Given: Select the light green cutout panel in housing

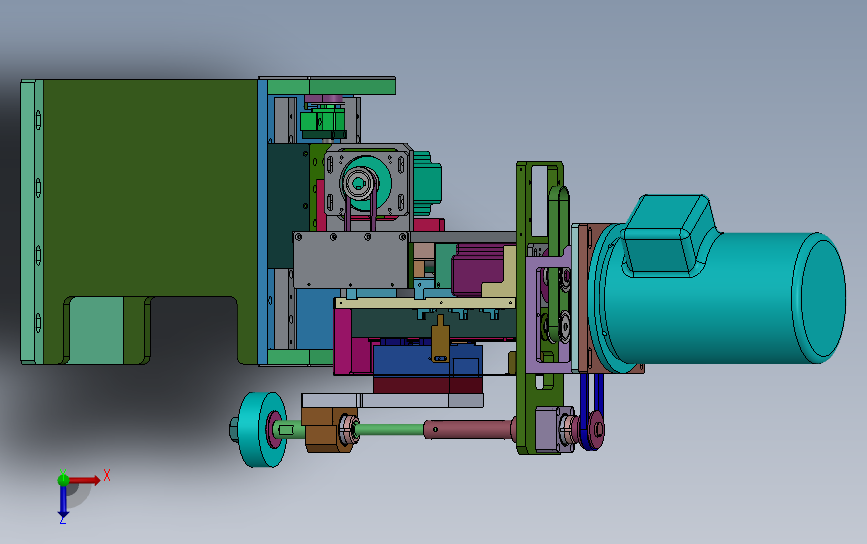Looking at the screenshot, I should coord(96,331).
